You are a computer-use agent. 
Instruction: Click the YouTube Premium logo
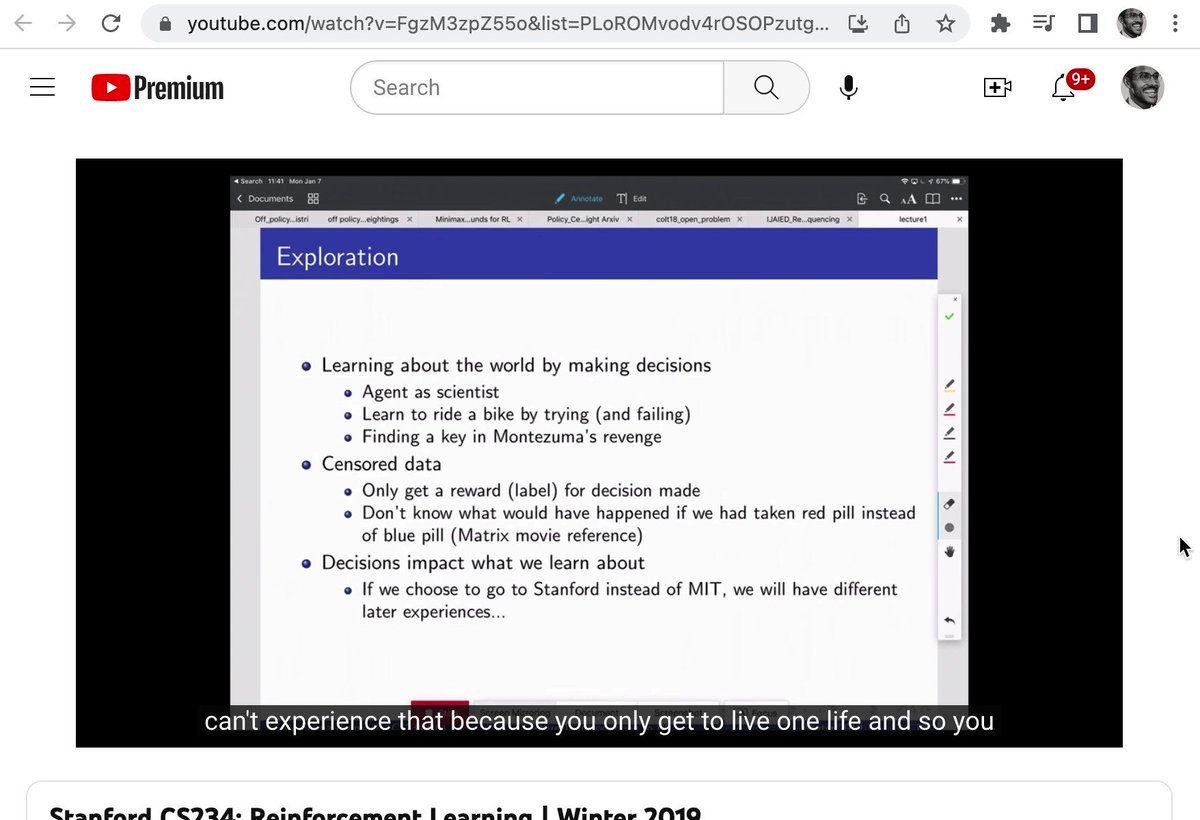tap(158, 88)
